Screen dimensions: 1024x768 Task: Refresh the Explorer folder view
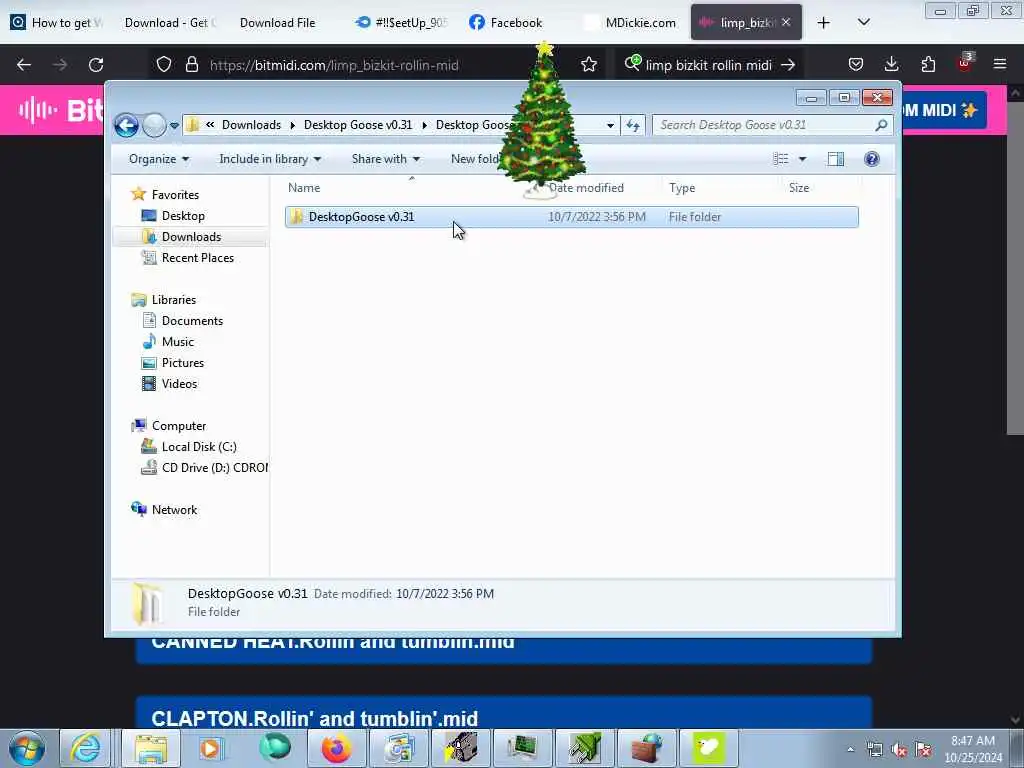tap(633, 125)
